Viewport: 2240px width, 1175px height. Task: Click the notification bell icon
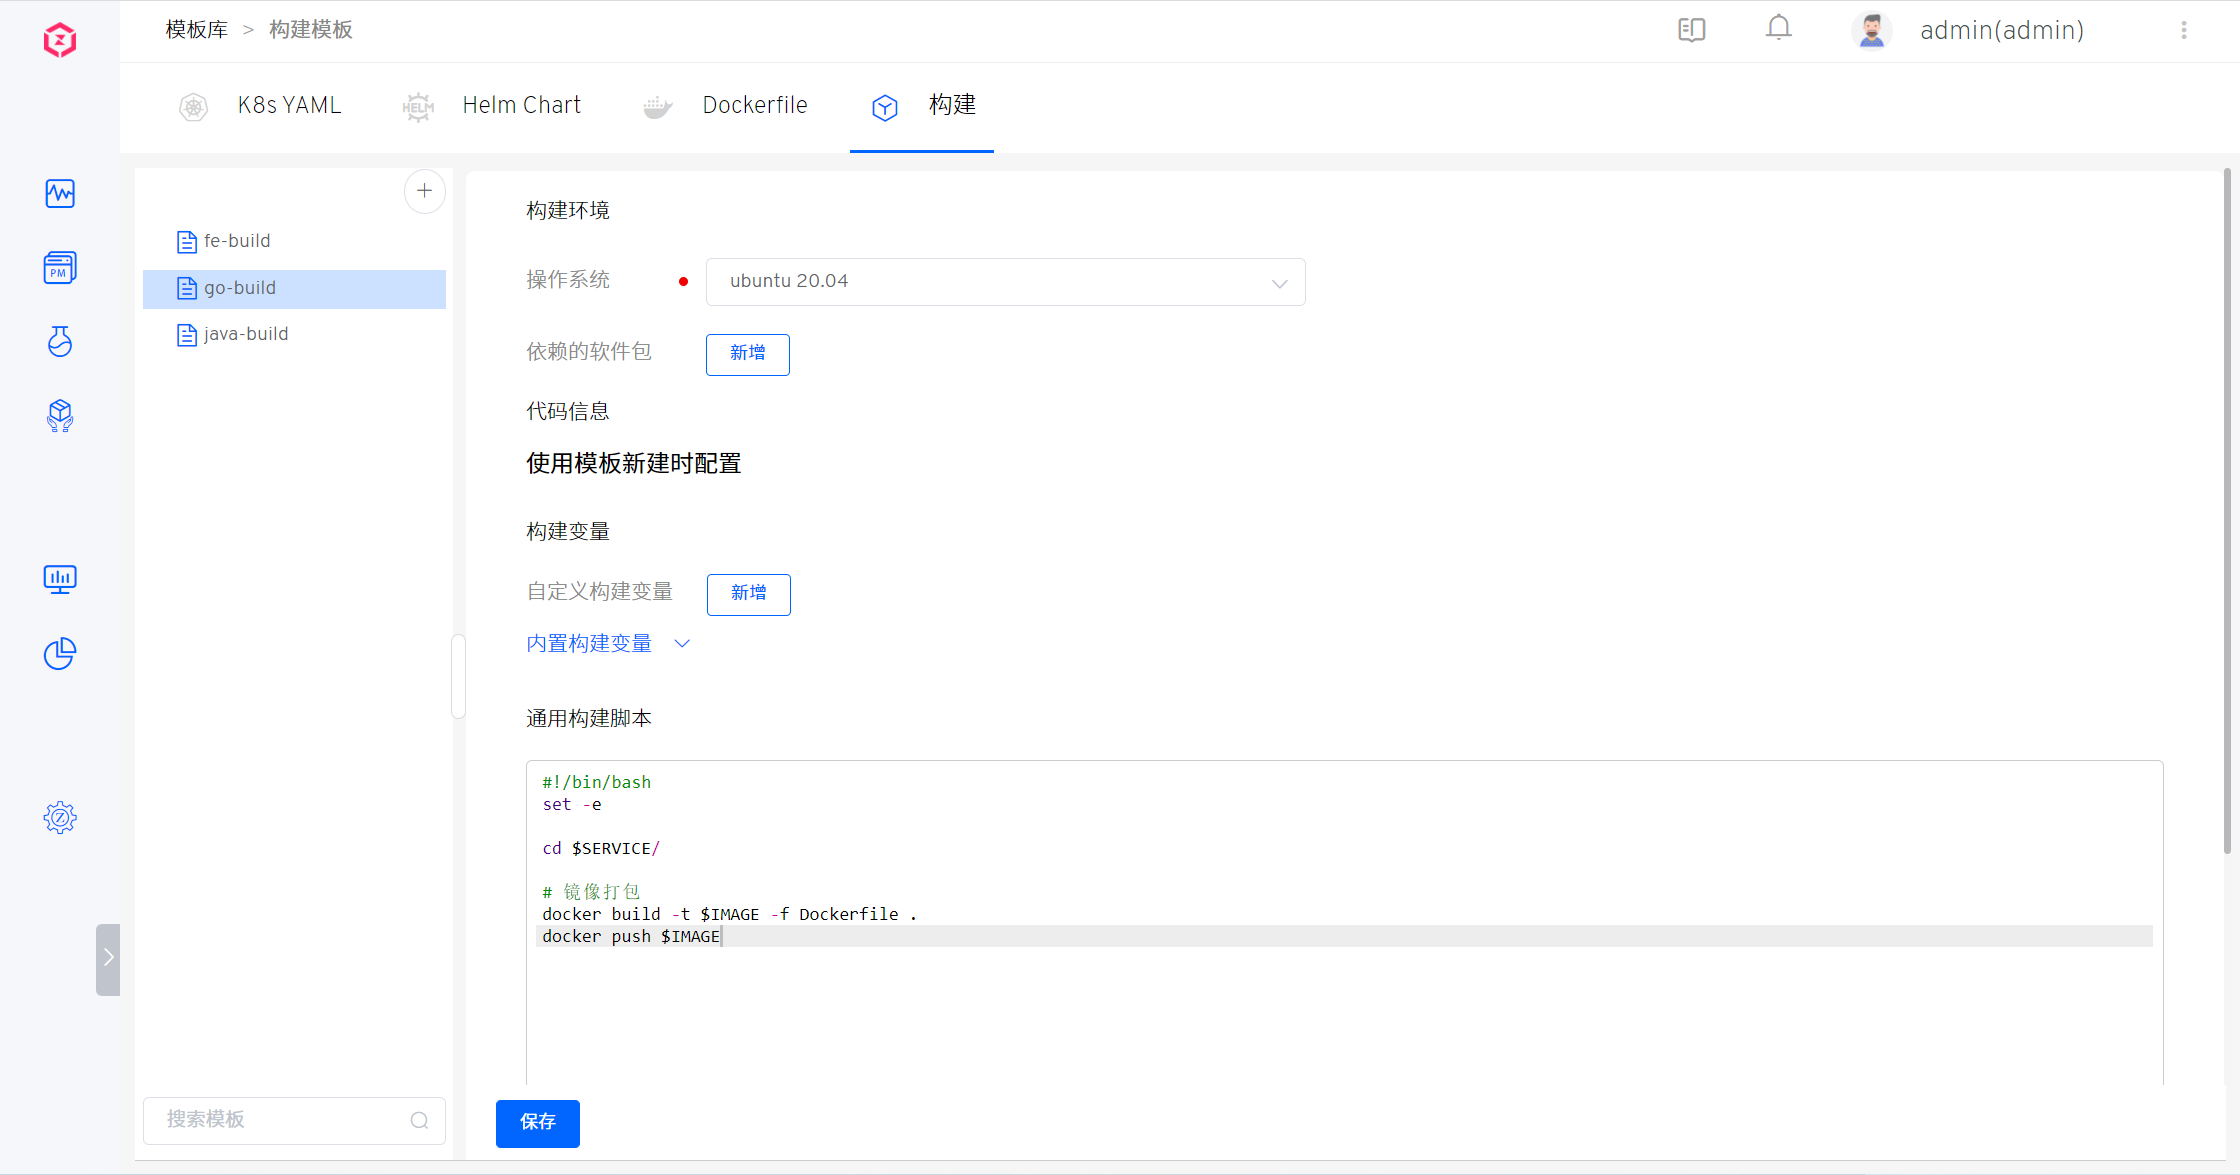coord(1778,29)
